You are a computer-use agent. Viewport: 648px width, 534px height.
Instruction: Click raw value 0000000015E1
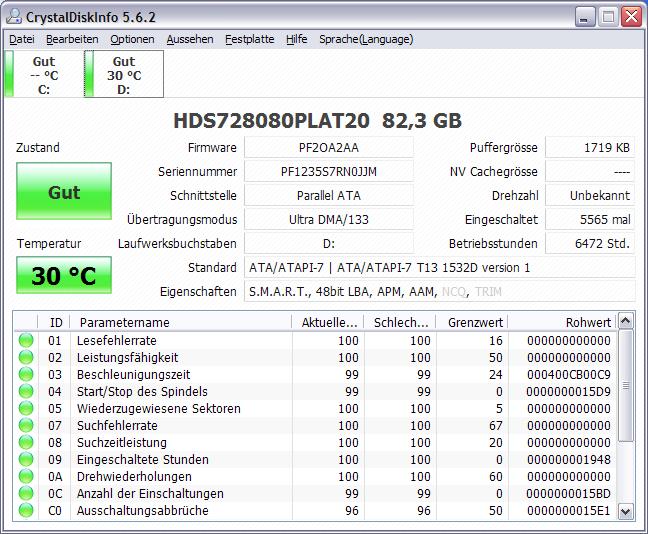pyautogui.click(x=569, y=510)
